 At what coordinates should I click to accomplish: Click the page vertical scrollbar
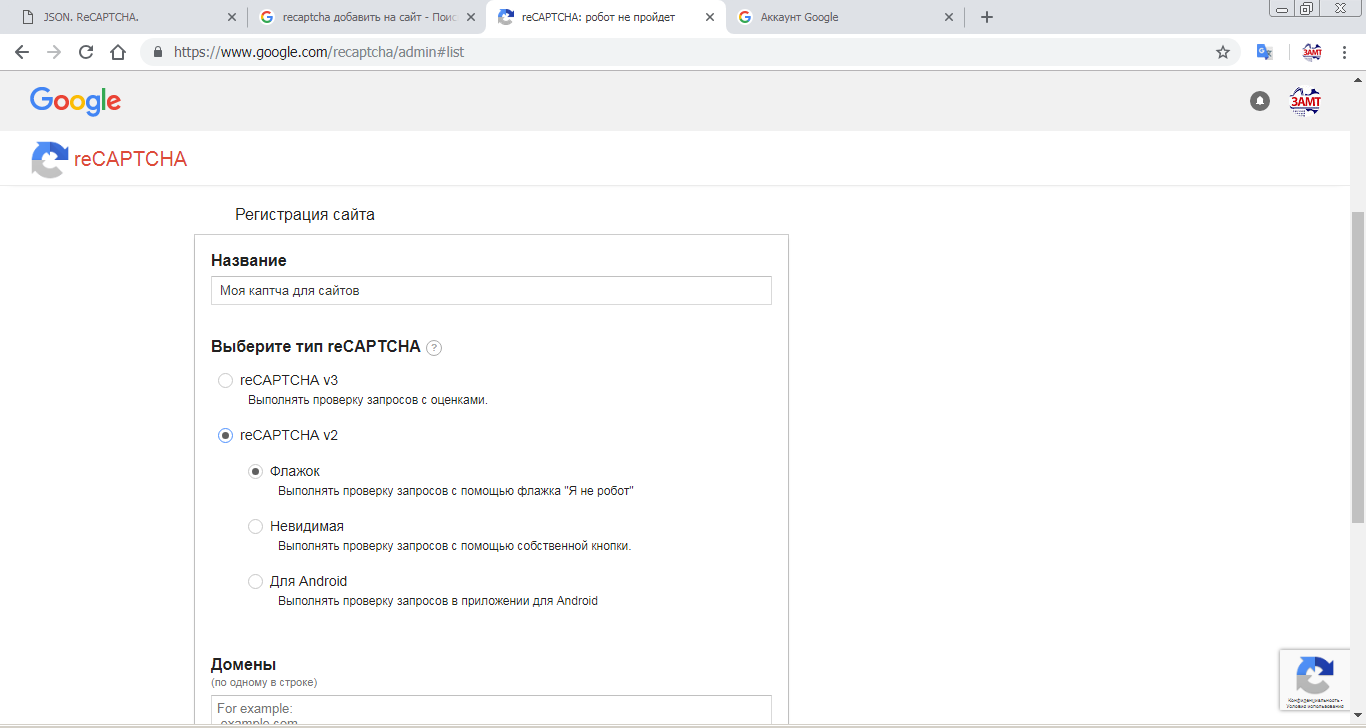1358,367
